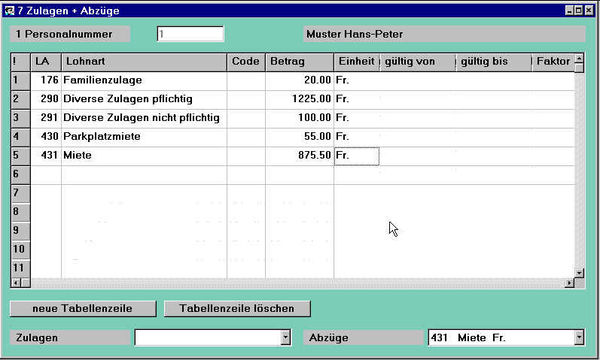Click the amount 100.00 cell
The image size is (600, 360).
[x=300, y=118]
